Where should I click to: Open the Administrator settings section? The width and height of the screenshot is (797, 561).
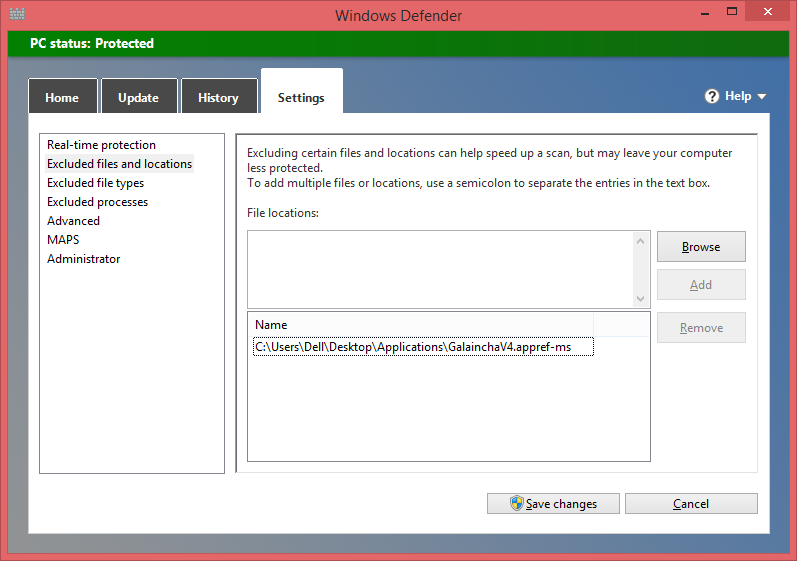[83, 259]
